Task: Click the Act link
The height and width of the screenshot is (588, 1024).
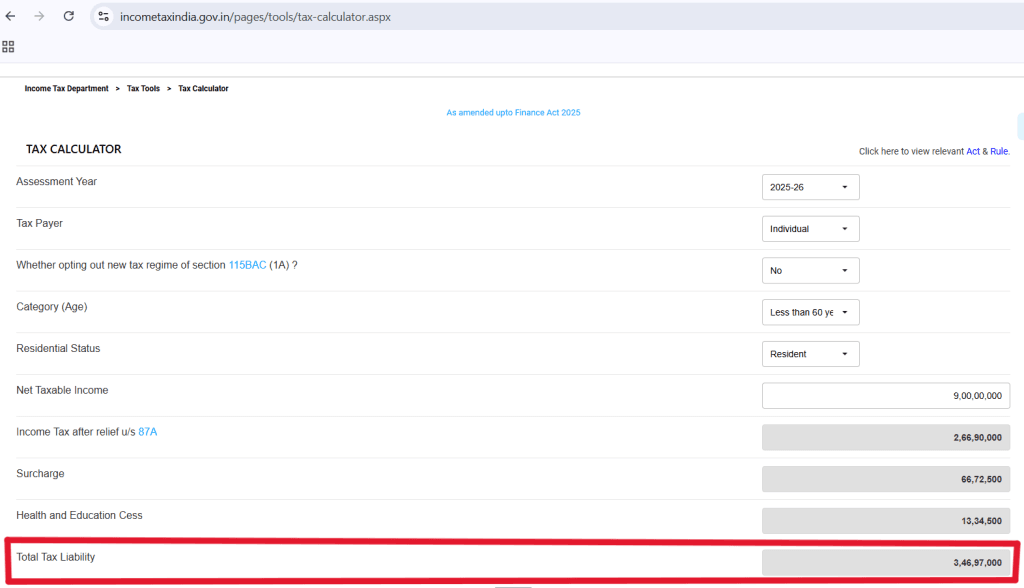Action: pos(973,152)
